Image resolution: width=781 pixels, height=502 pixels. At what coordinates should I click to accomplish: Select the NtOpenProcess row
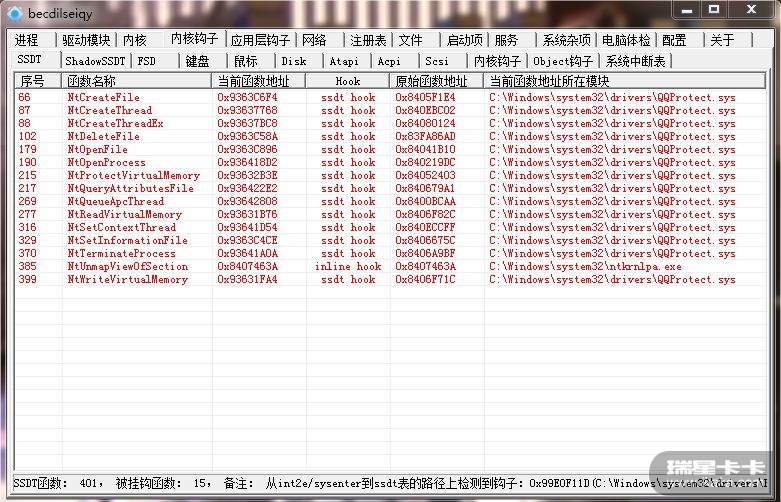(390, 162)
